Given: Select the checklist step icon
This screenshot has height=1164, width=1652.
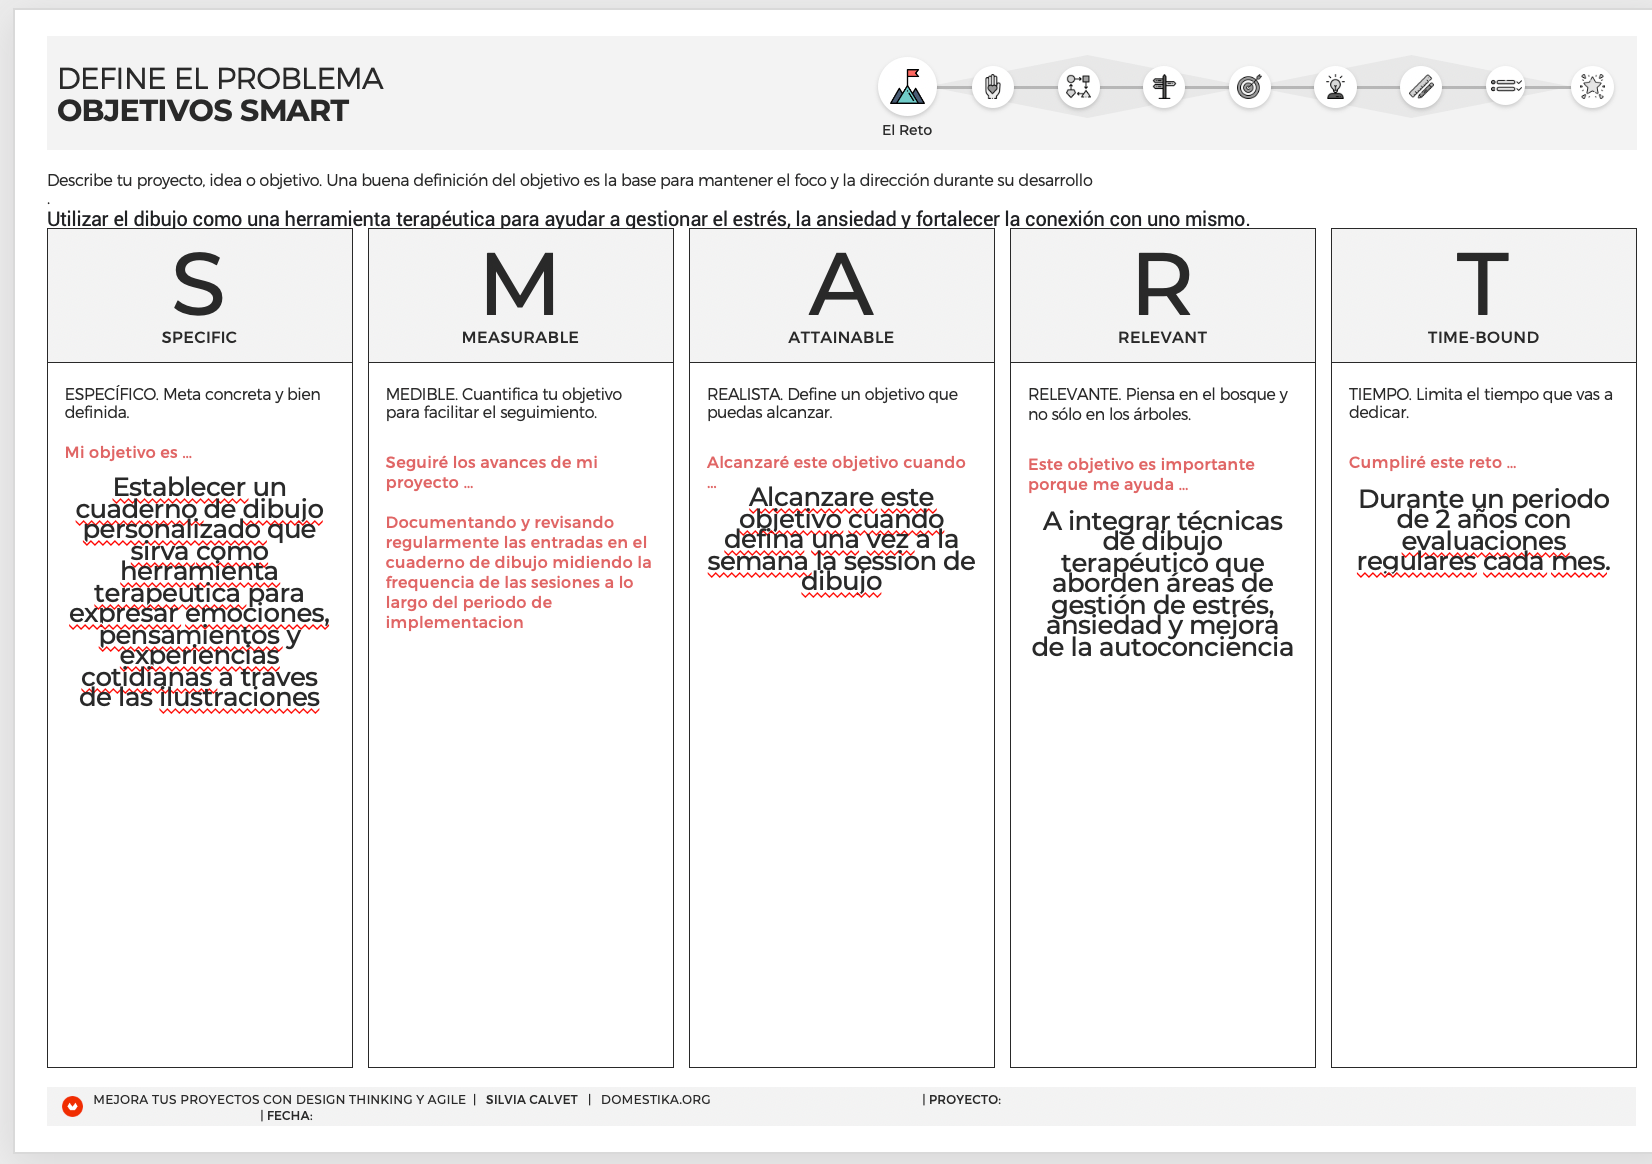Looking at the screenshot, I should coord(1506,88).
